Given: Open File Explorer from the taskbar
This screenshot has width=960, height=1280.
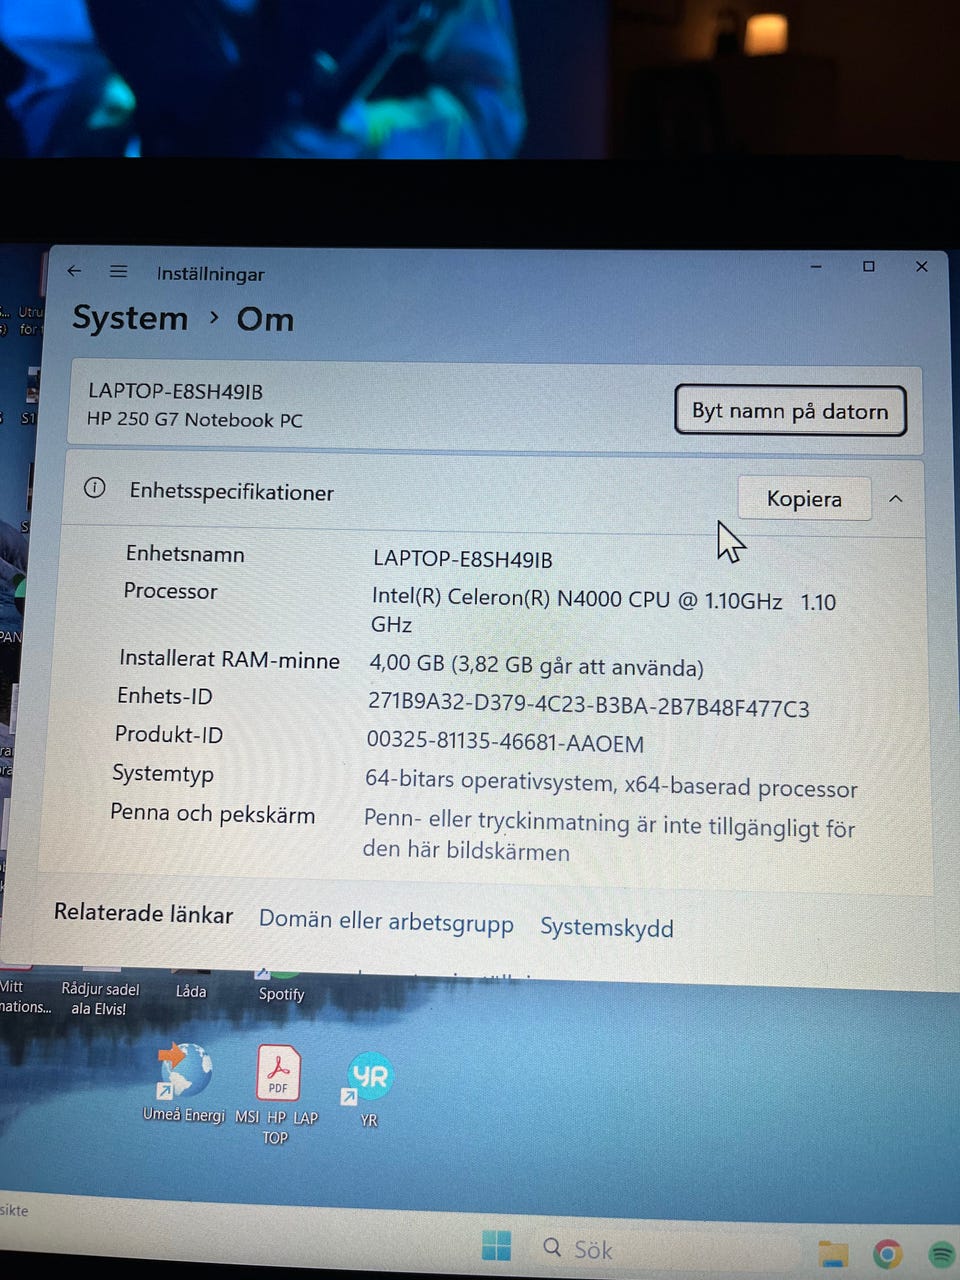Looking at the screenshot, I should (833, 1253).
